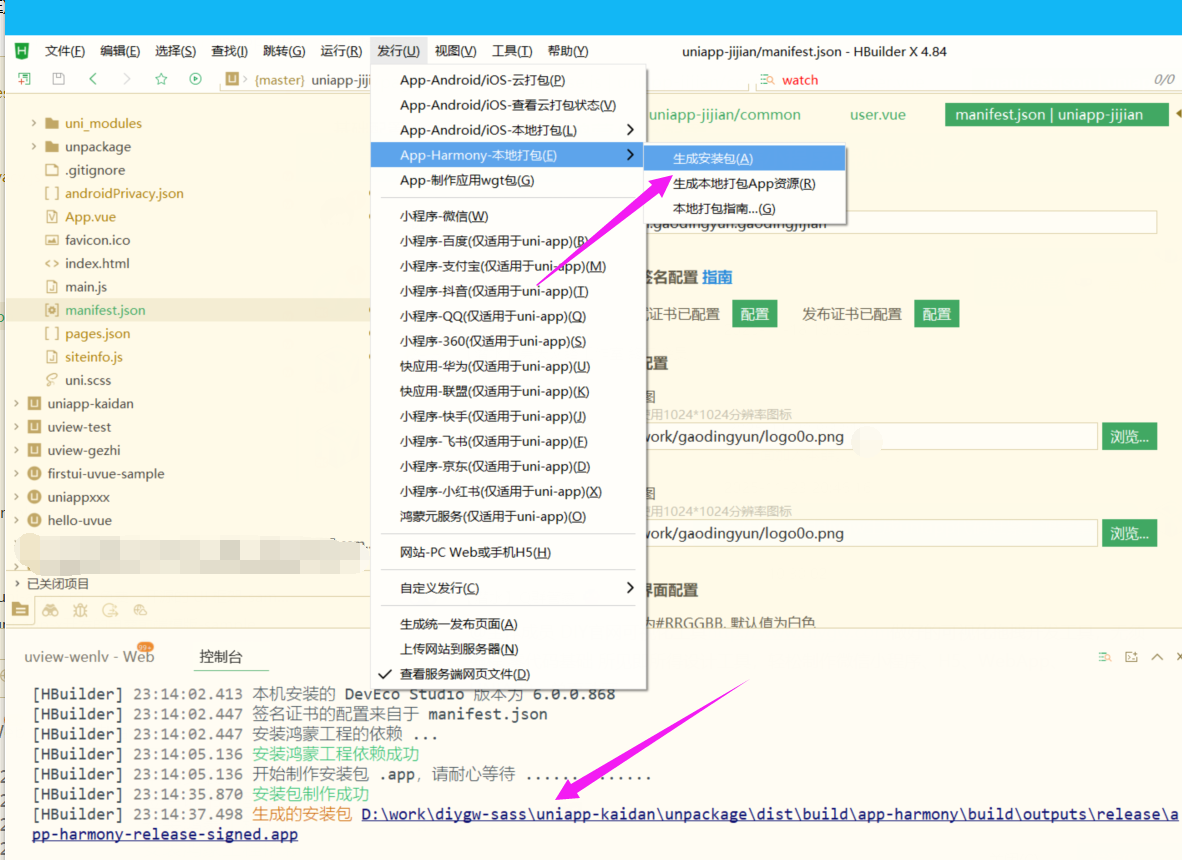Click the HBuilder X logo icon
Screen dimensions: 1182x860
click(22, 50)
